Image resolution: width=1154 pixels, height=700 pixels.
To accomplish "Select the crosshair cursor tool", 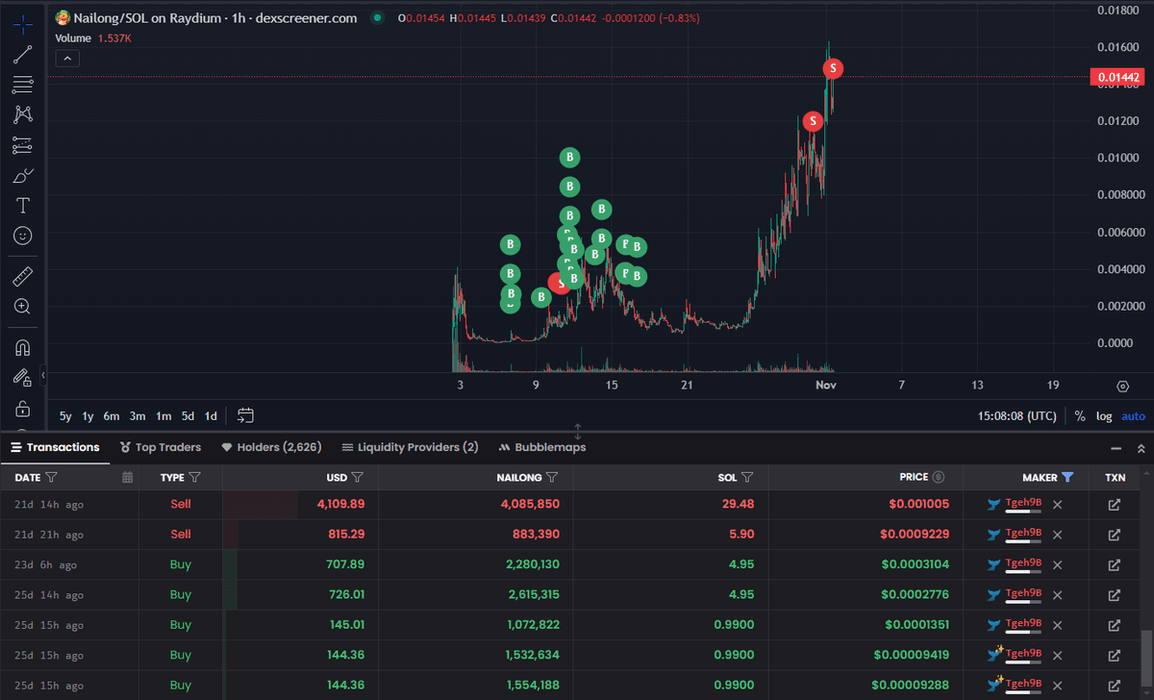I will (23, 24).
